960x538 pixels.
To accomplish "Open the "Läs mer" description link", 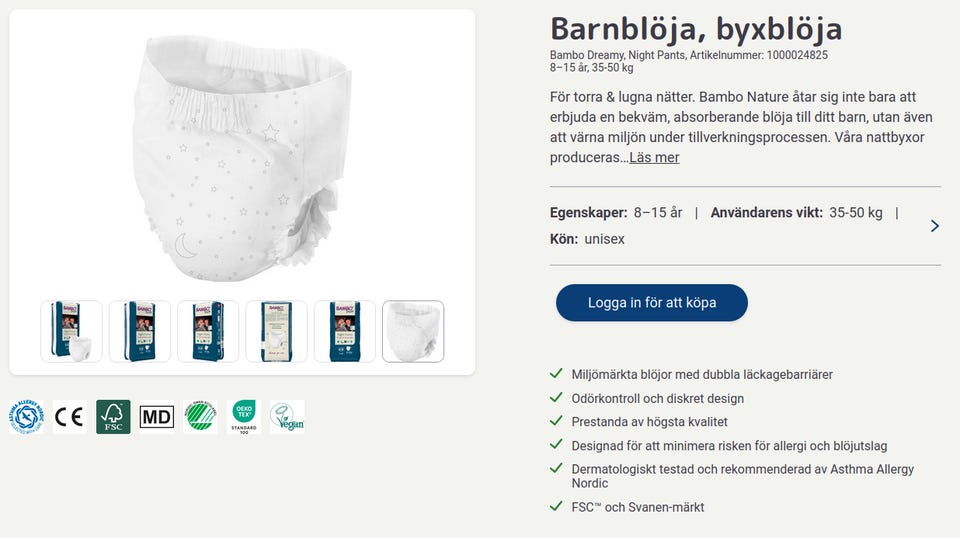I will pos(654,157).
